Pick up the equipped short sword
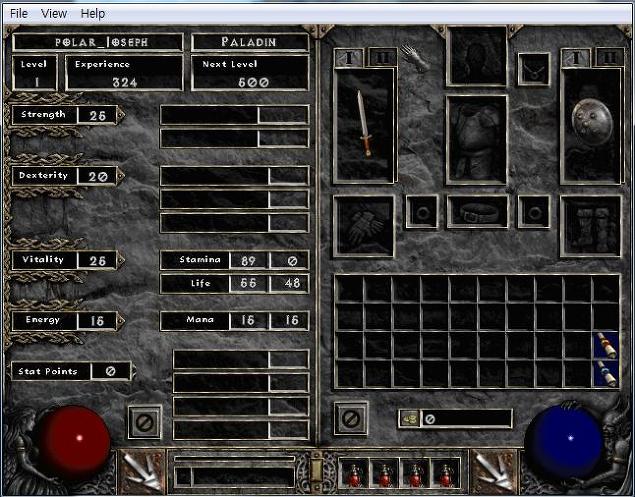This screenshot has height=497, width=635. click(x=365, y=126)
